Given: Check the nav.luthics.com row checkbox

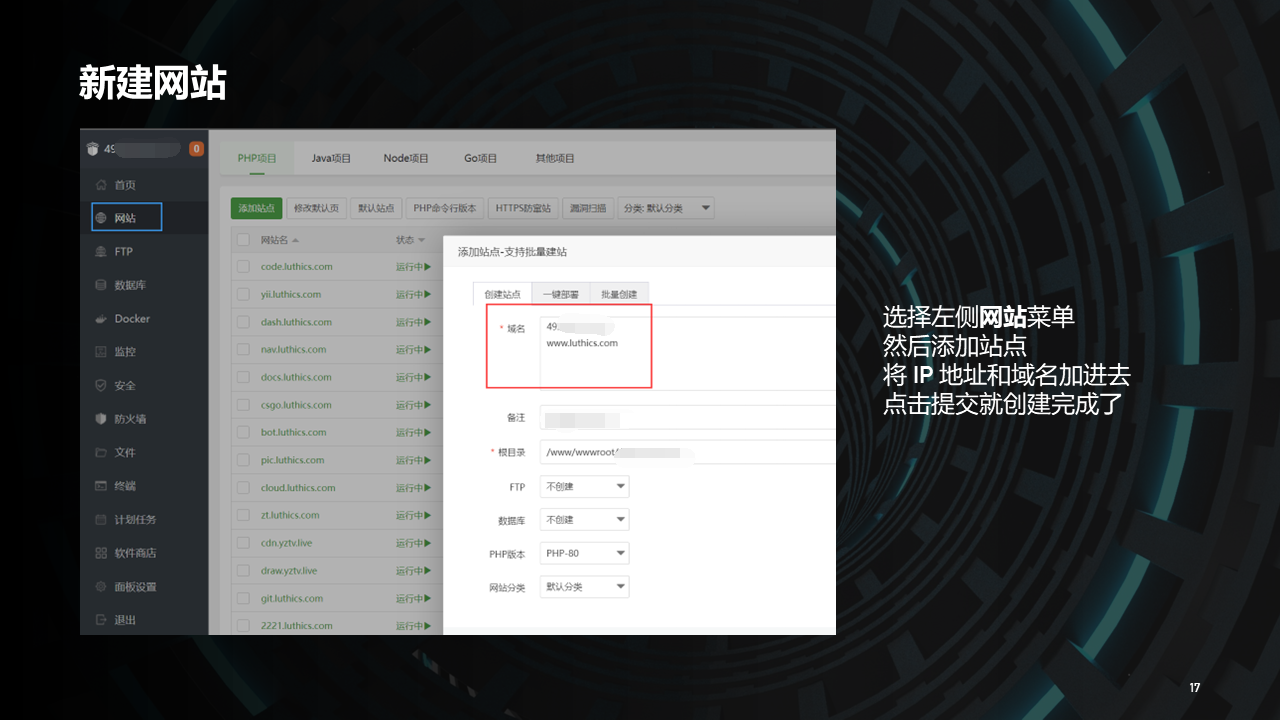Looking at the screenshot, I should click(x=243, y=350).
